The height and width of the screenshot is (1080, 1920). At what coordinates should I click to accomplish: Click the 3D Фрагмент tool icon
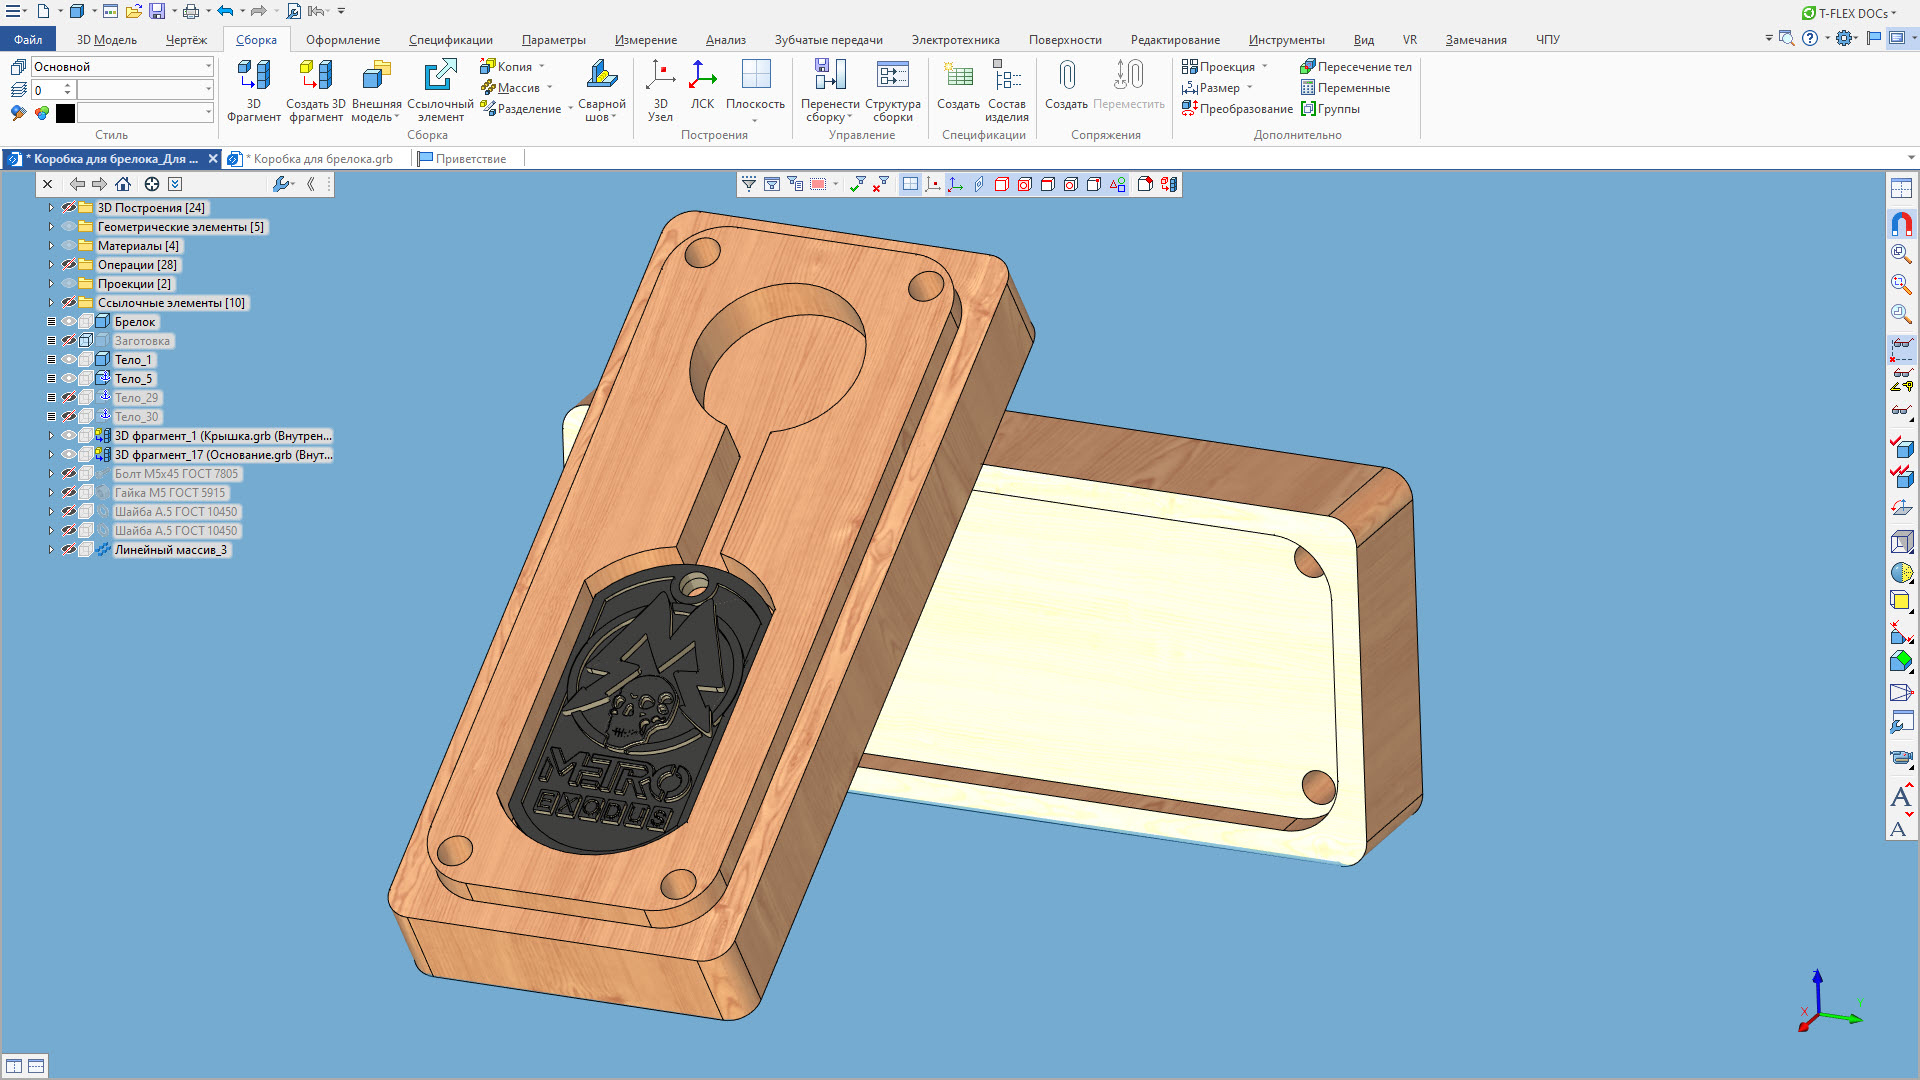coord(254,76)
